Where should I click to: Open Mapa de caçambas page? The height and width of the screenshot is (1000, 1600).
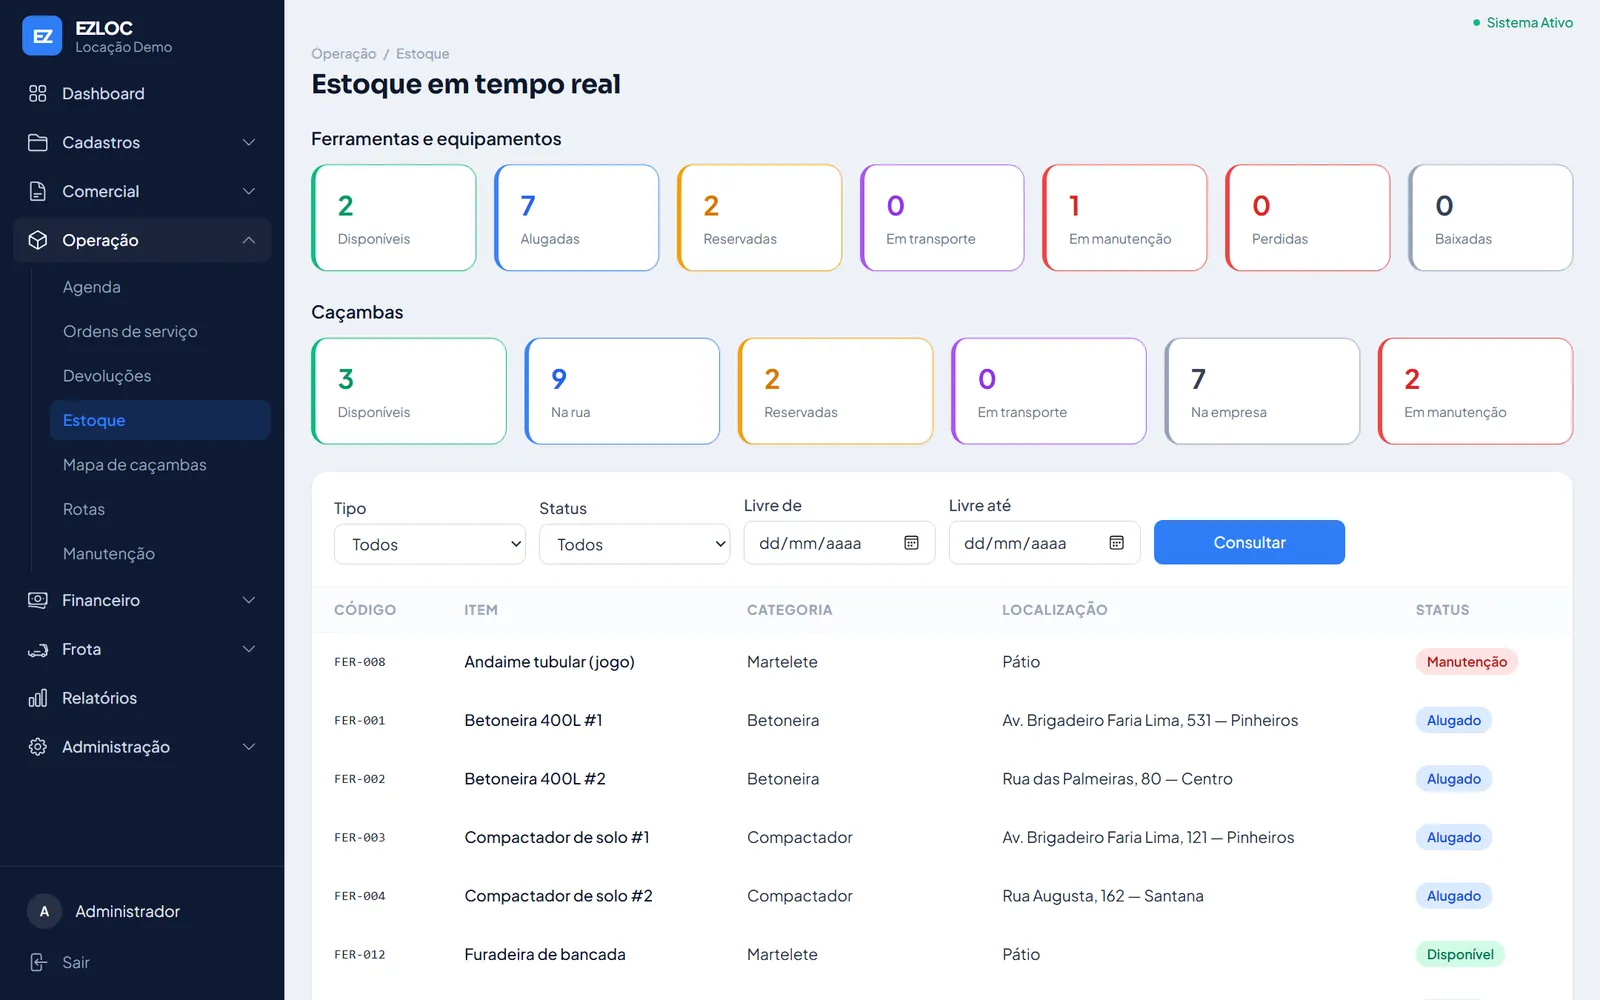(160, 465)
